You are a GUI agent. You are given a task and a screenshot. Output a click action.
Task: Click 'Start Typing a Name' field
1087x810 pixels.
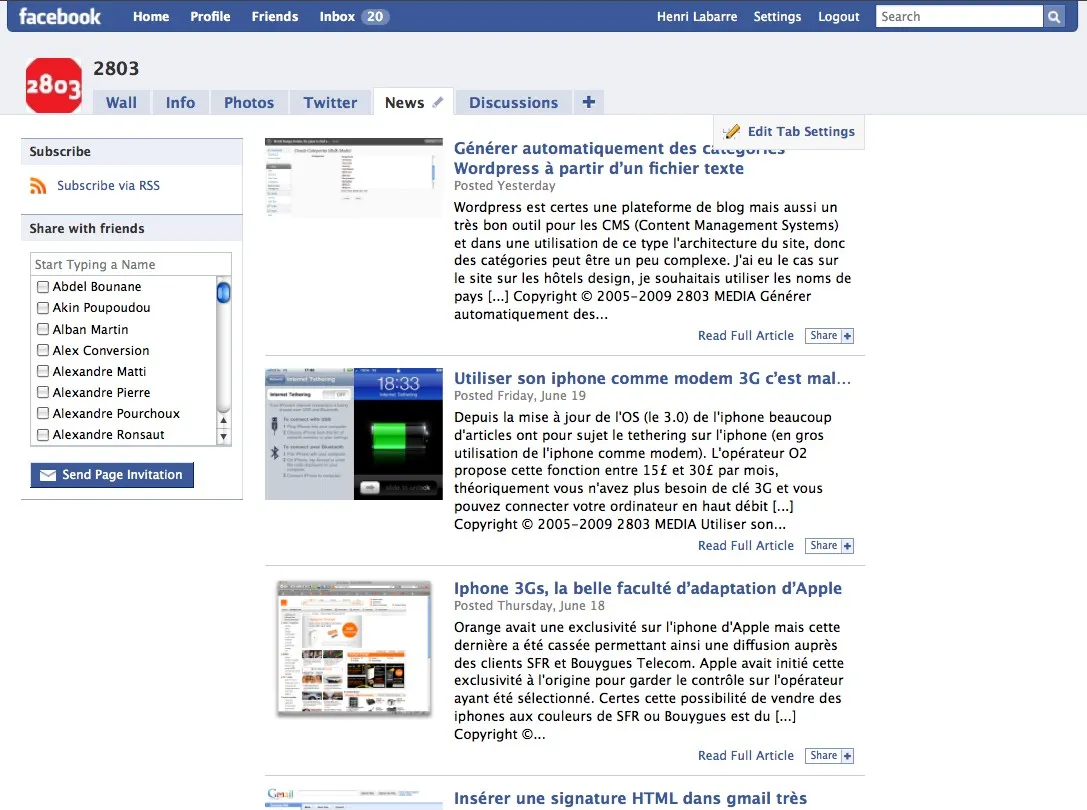[131, 264]
